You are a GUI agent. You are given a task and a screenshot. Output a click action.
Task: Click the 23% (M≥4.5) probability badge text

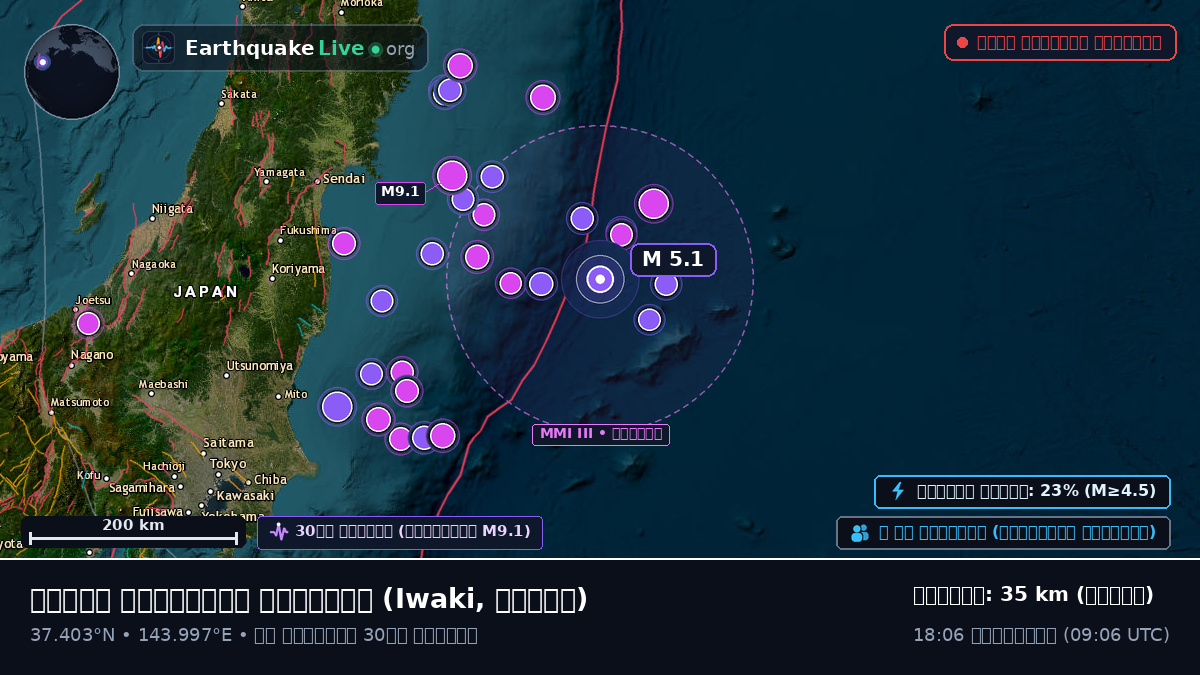pyautogui.click(x=1036, y=491)
